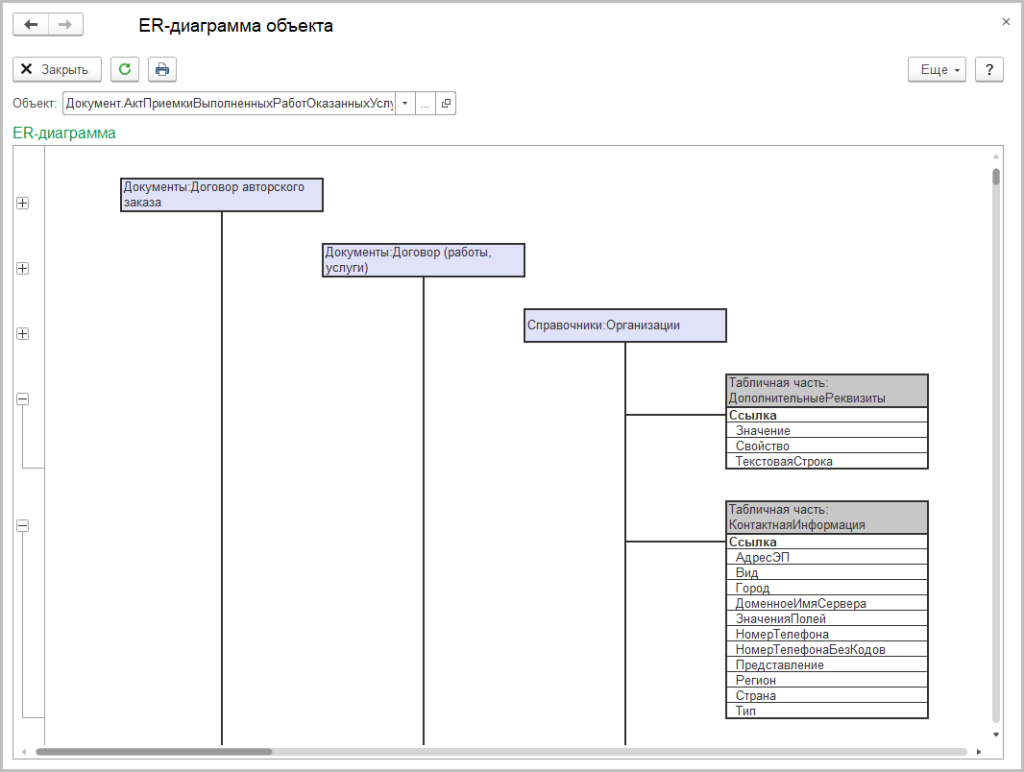This screenshot has height=772, width=1024.
Task: Click the ellipsis button to choose object
Action: 425,103
